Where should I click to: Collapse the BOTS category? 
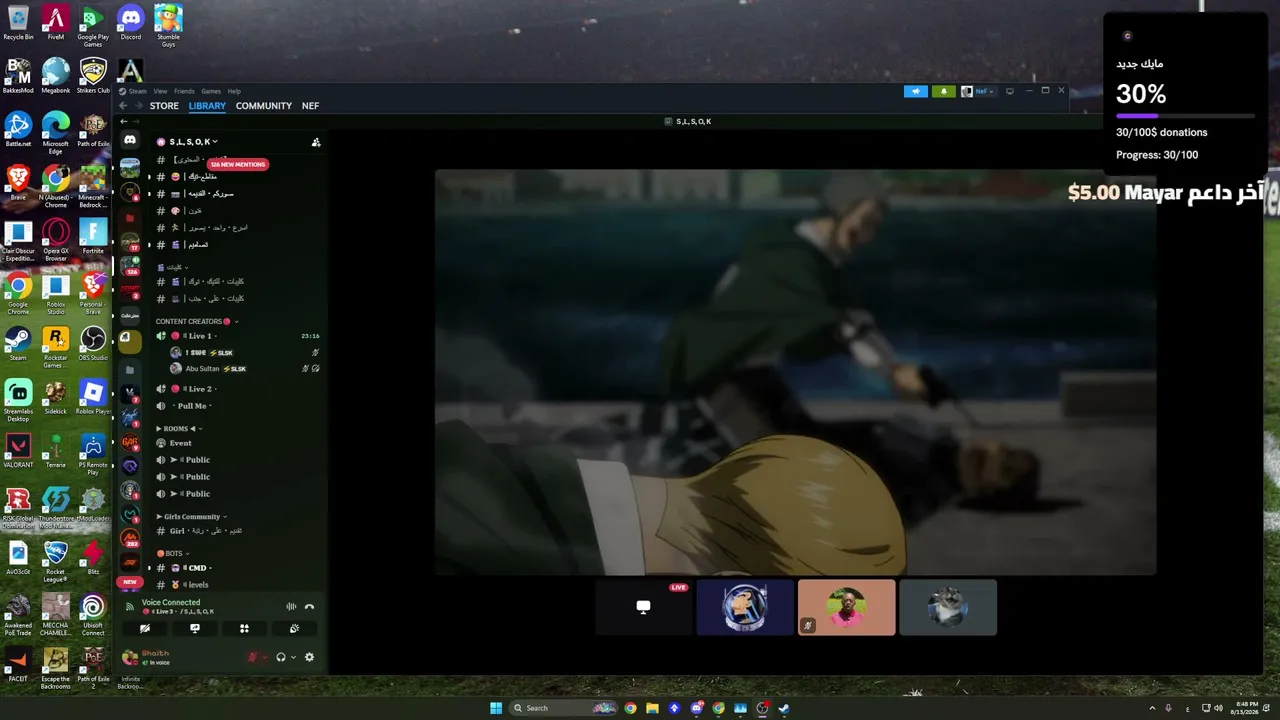point(173,553)
